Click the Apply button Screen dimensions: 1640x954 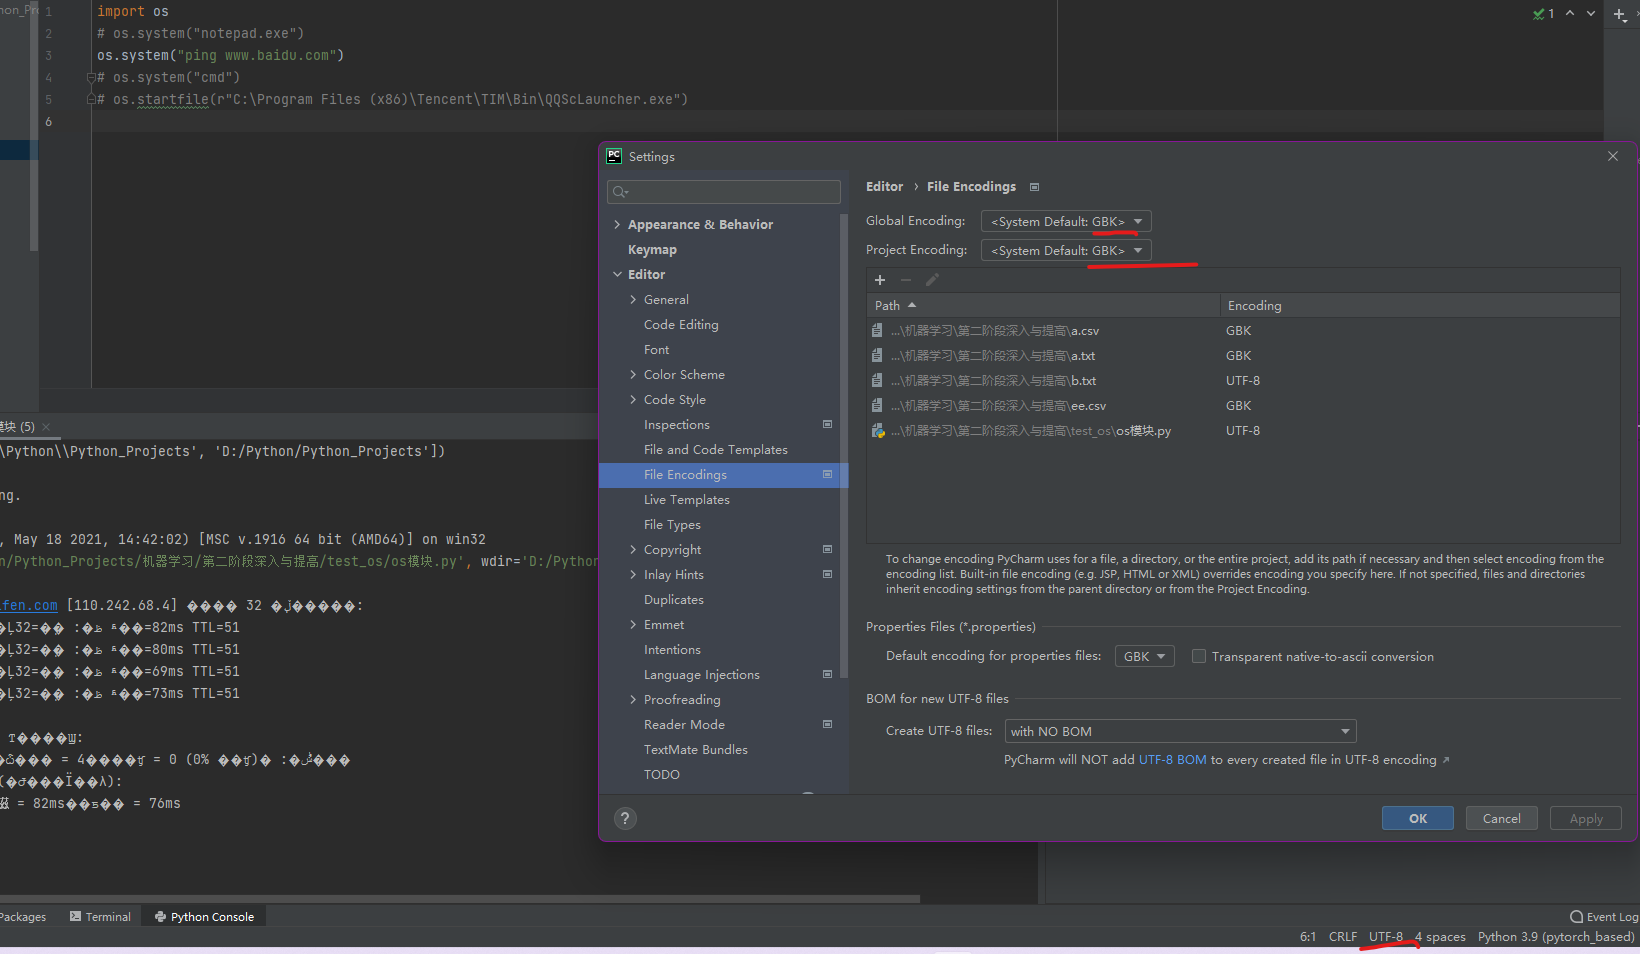pyautogui.click(x=1586, y=818)
